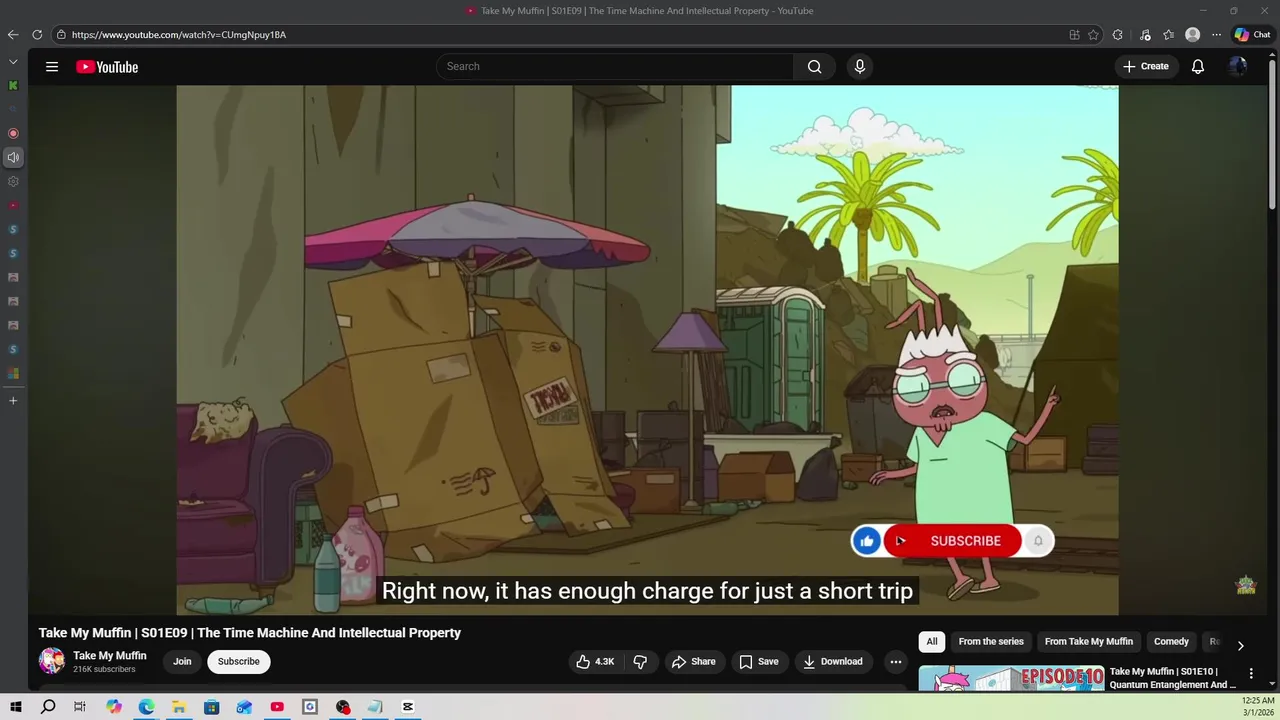Viewport: 1280px width, 720px height.
Task: Launch Copilot from taskbar
Action: point(114,707)
